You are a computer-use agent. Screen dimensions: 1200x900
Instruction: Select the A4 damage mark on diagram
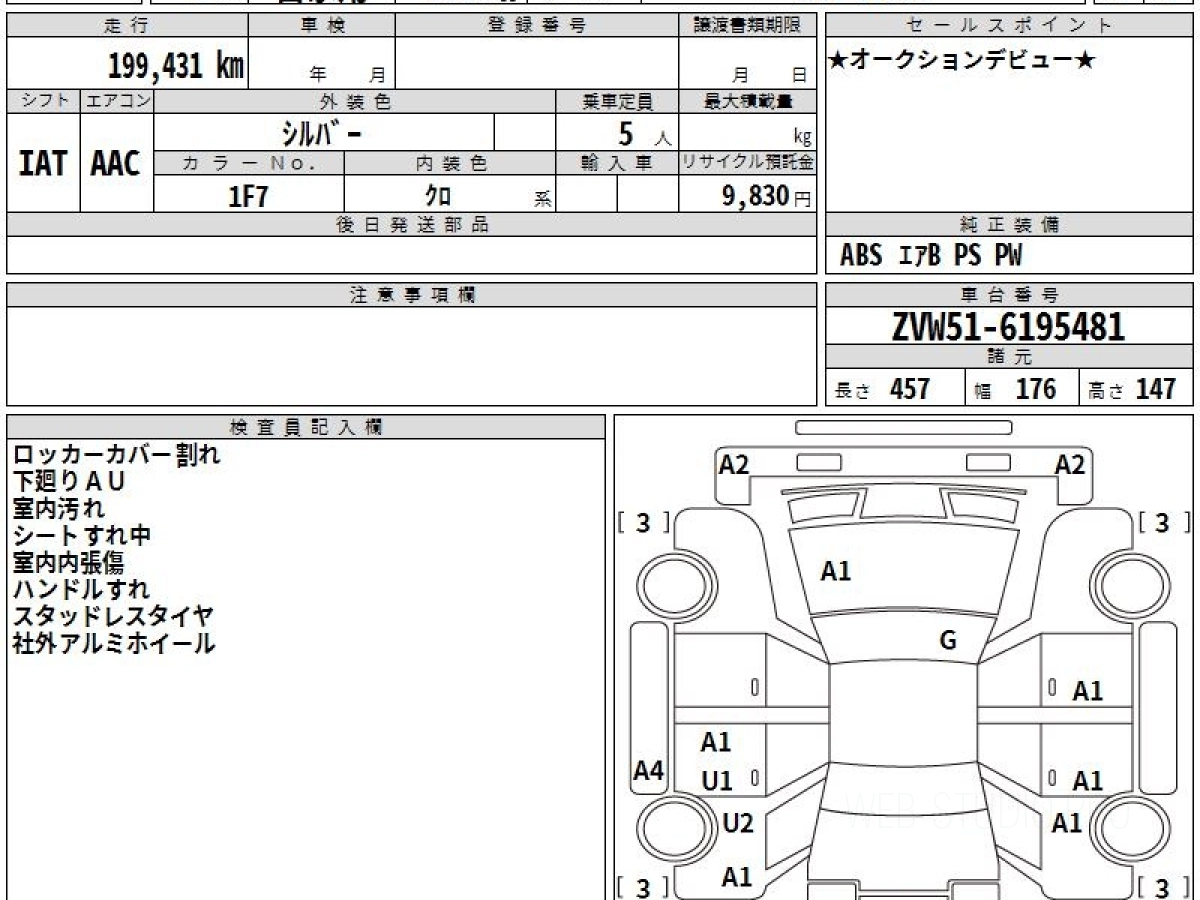(x=649, y=771)
